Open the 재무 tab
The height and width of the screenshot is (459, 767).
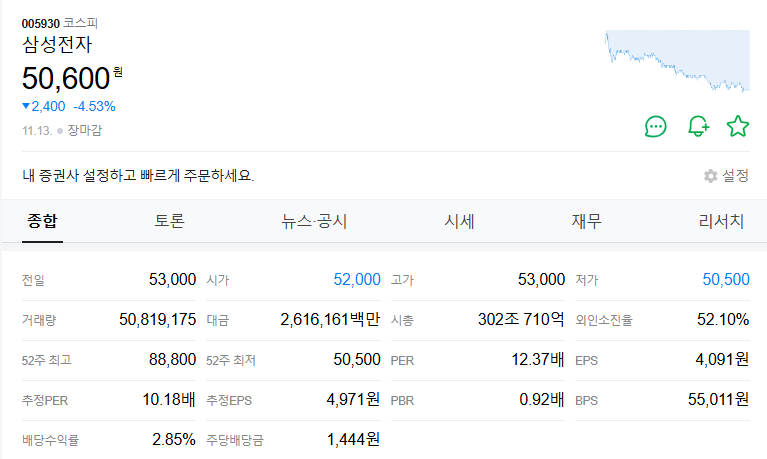point(587,221)
